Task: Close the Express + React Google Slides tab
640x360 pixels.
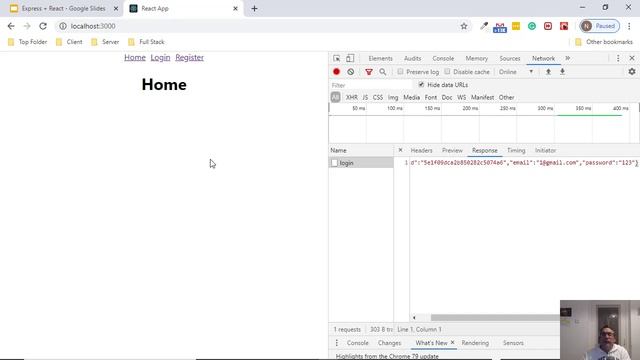Action: pos(116,9)
